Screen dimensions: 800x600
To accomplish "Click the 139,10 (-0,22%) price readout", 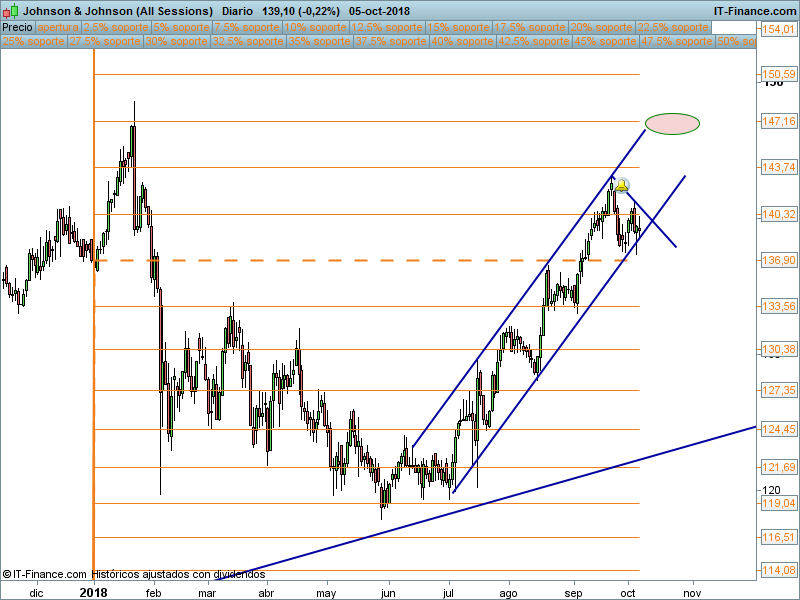I will click(x=301, y=11).
